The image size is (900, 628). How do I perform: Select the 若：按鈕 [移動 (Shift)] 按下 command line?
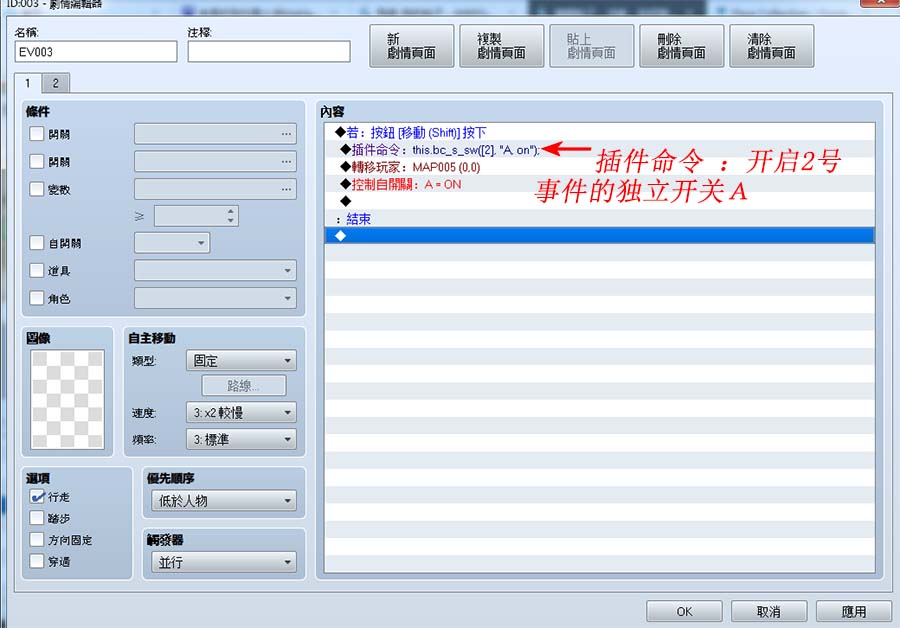599,133
